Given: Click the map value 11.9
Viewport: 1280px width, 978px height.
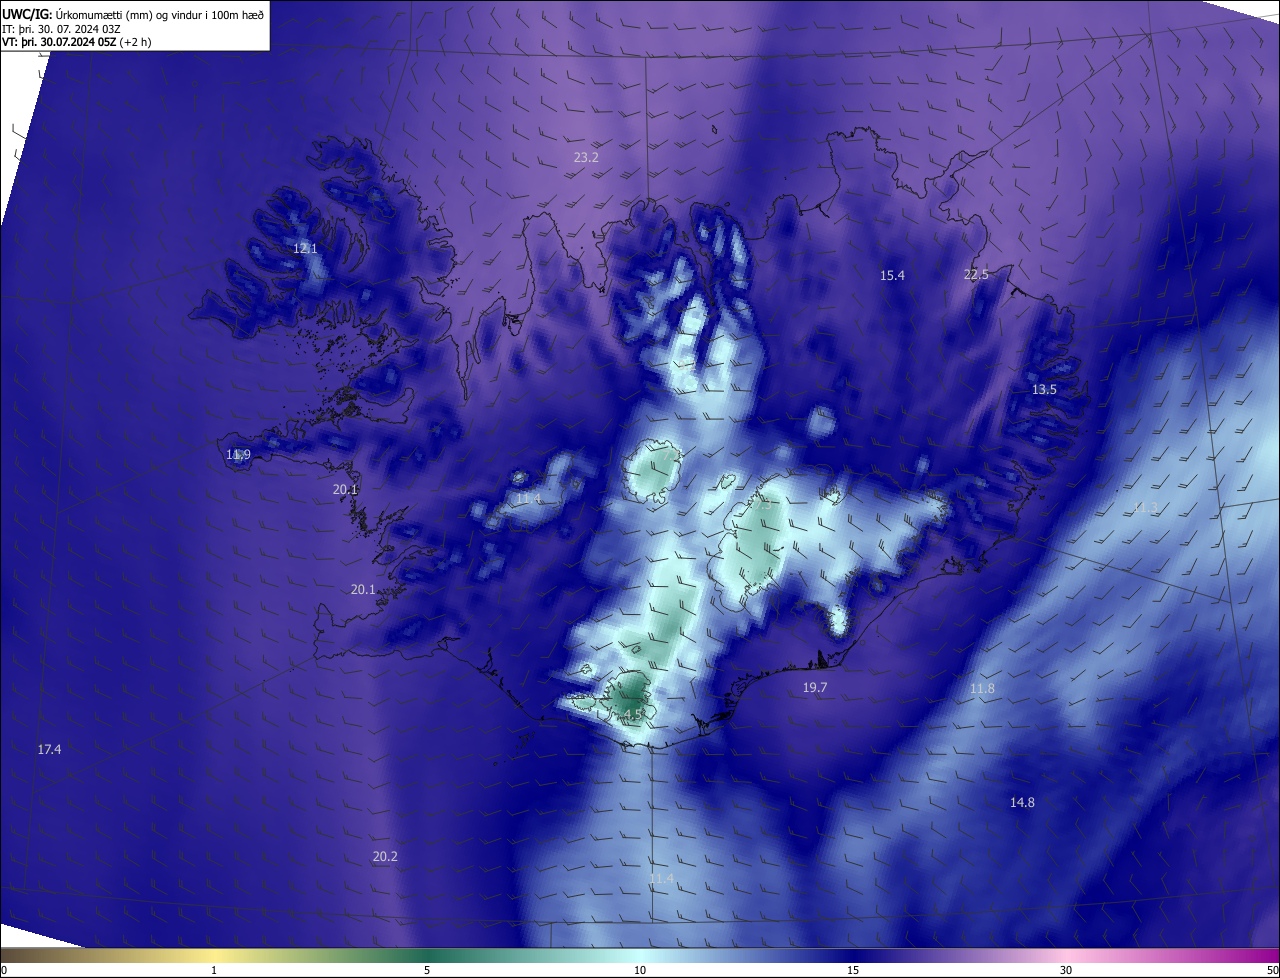Looking at the screenshot, I should point(238,455).
